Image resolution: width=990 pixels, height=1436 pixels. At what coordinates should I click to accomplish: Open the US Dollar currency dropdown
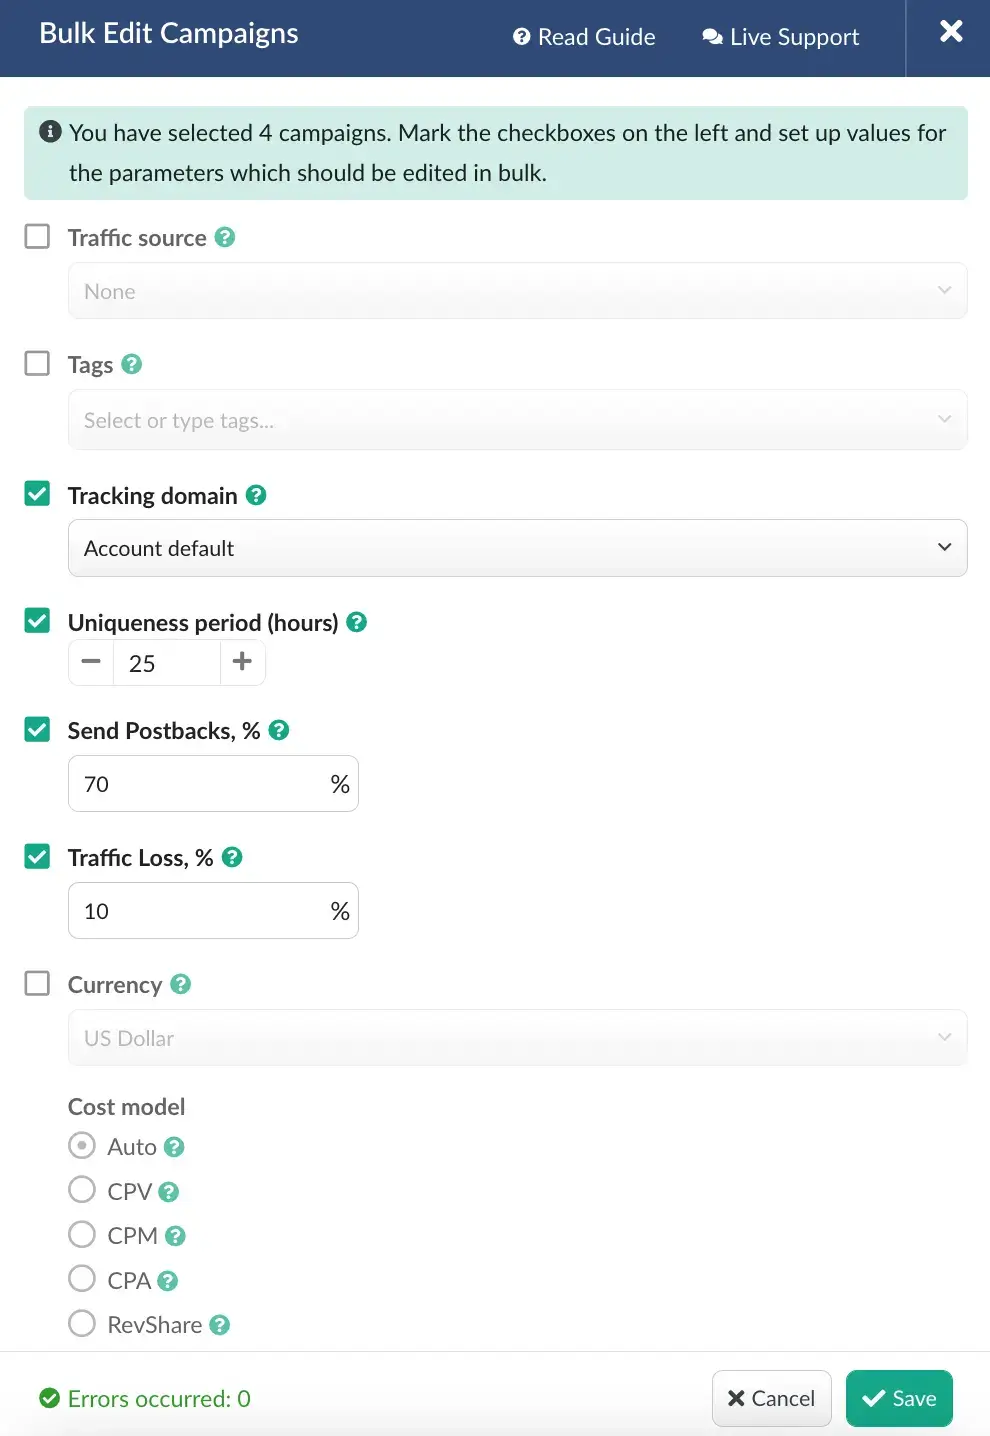coord(517,1038)
